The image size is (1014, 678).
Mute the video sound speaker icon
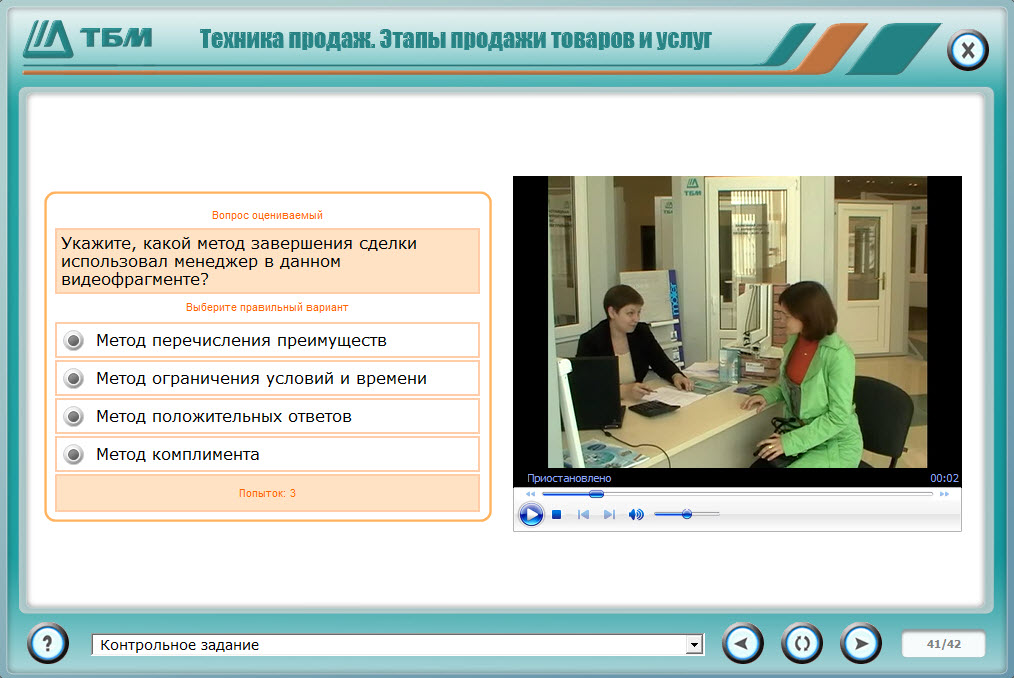click(636, 515)
